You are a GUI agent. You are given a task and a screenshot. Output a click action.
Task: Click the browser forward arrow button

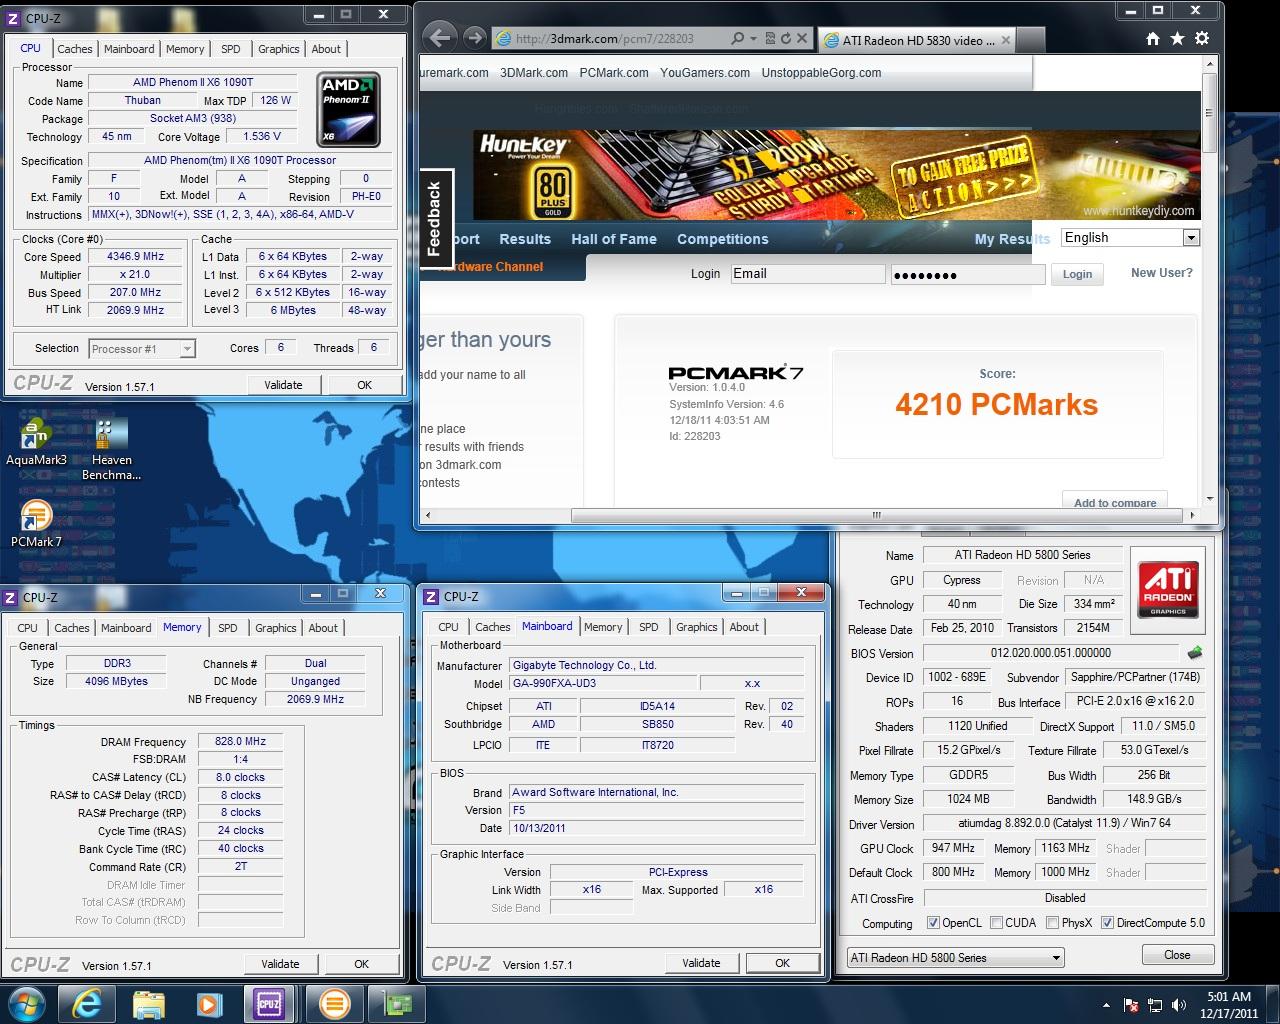[474, 38]
